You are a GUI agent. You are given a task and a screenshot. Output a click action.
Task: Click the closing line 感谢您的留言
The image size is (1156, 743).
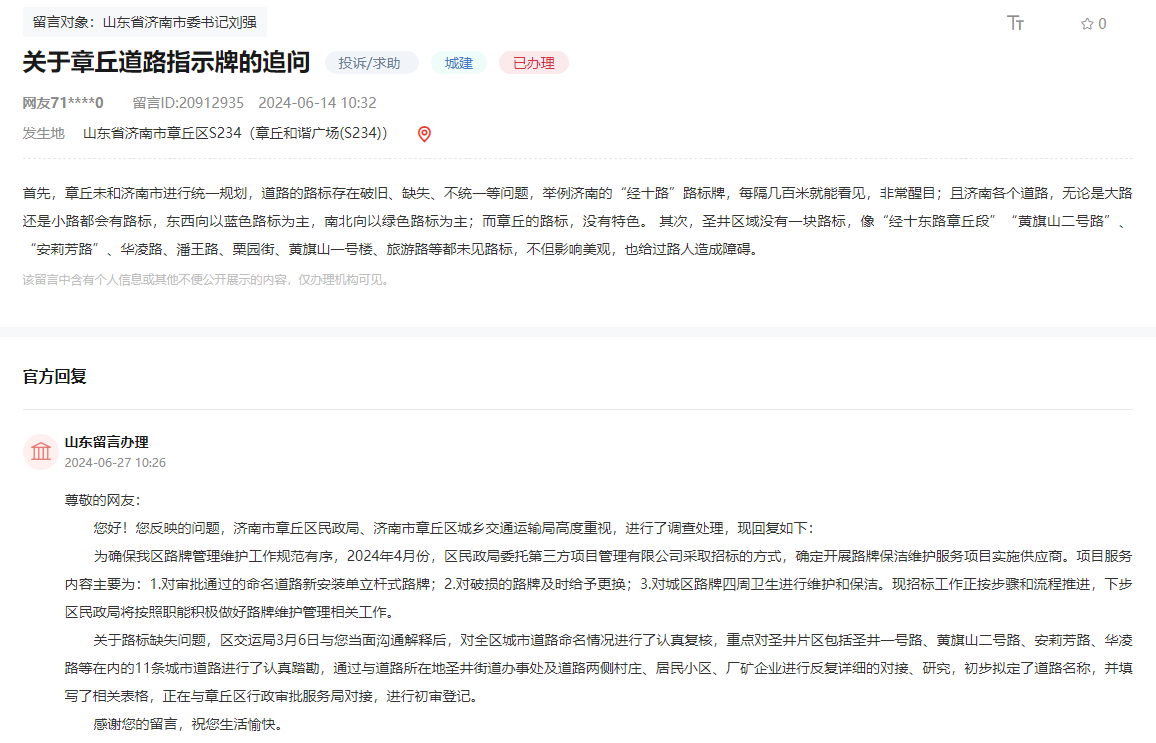pos(188,725)
